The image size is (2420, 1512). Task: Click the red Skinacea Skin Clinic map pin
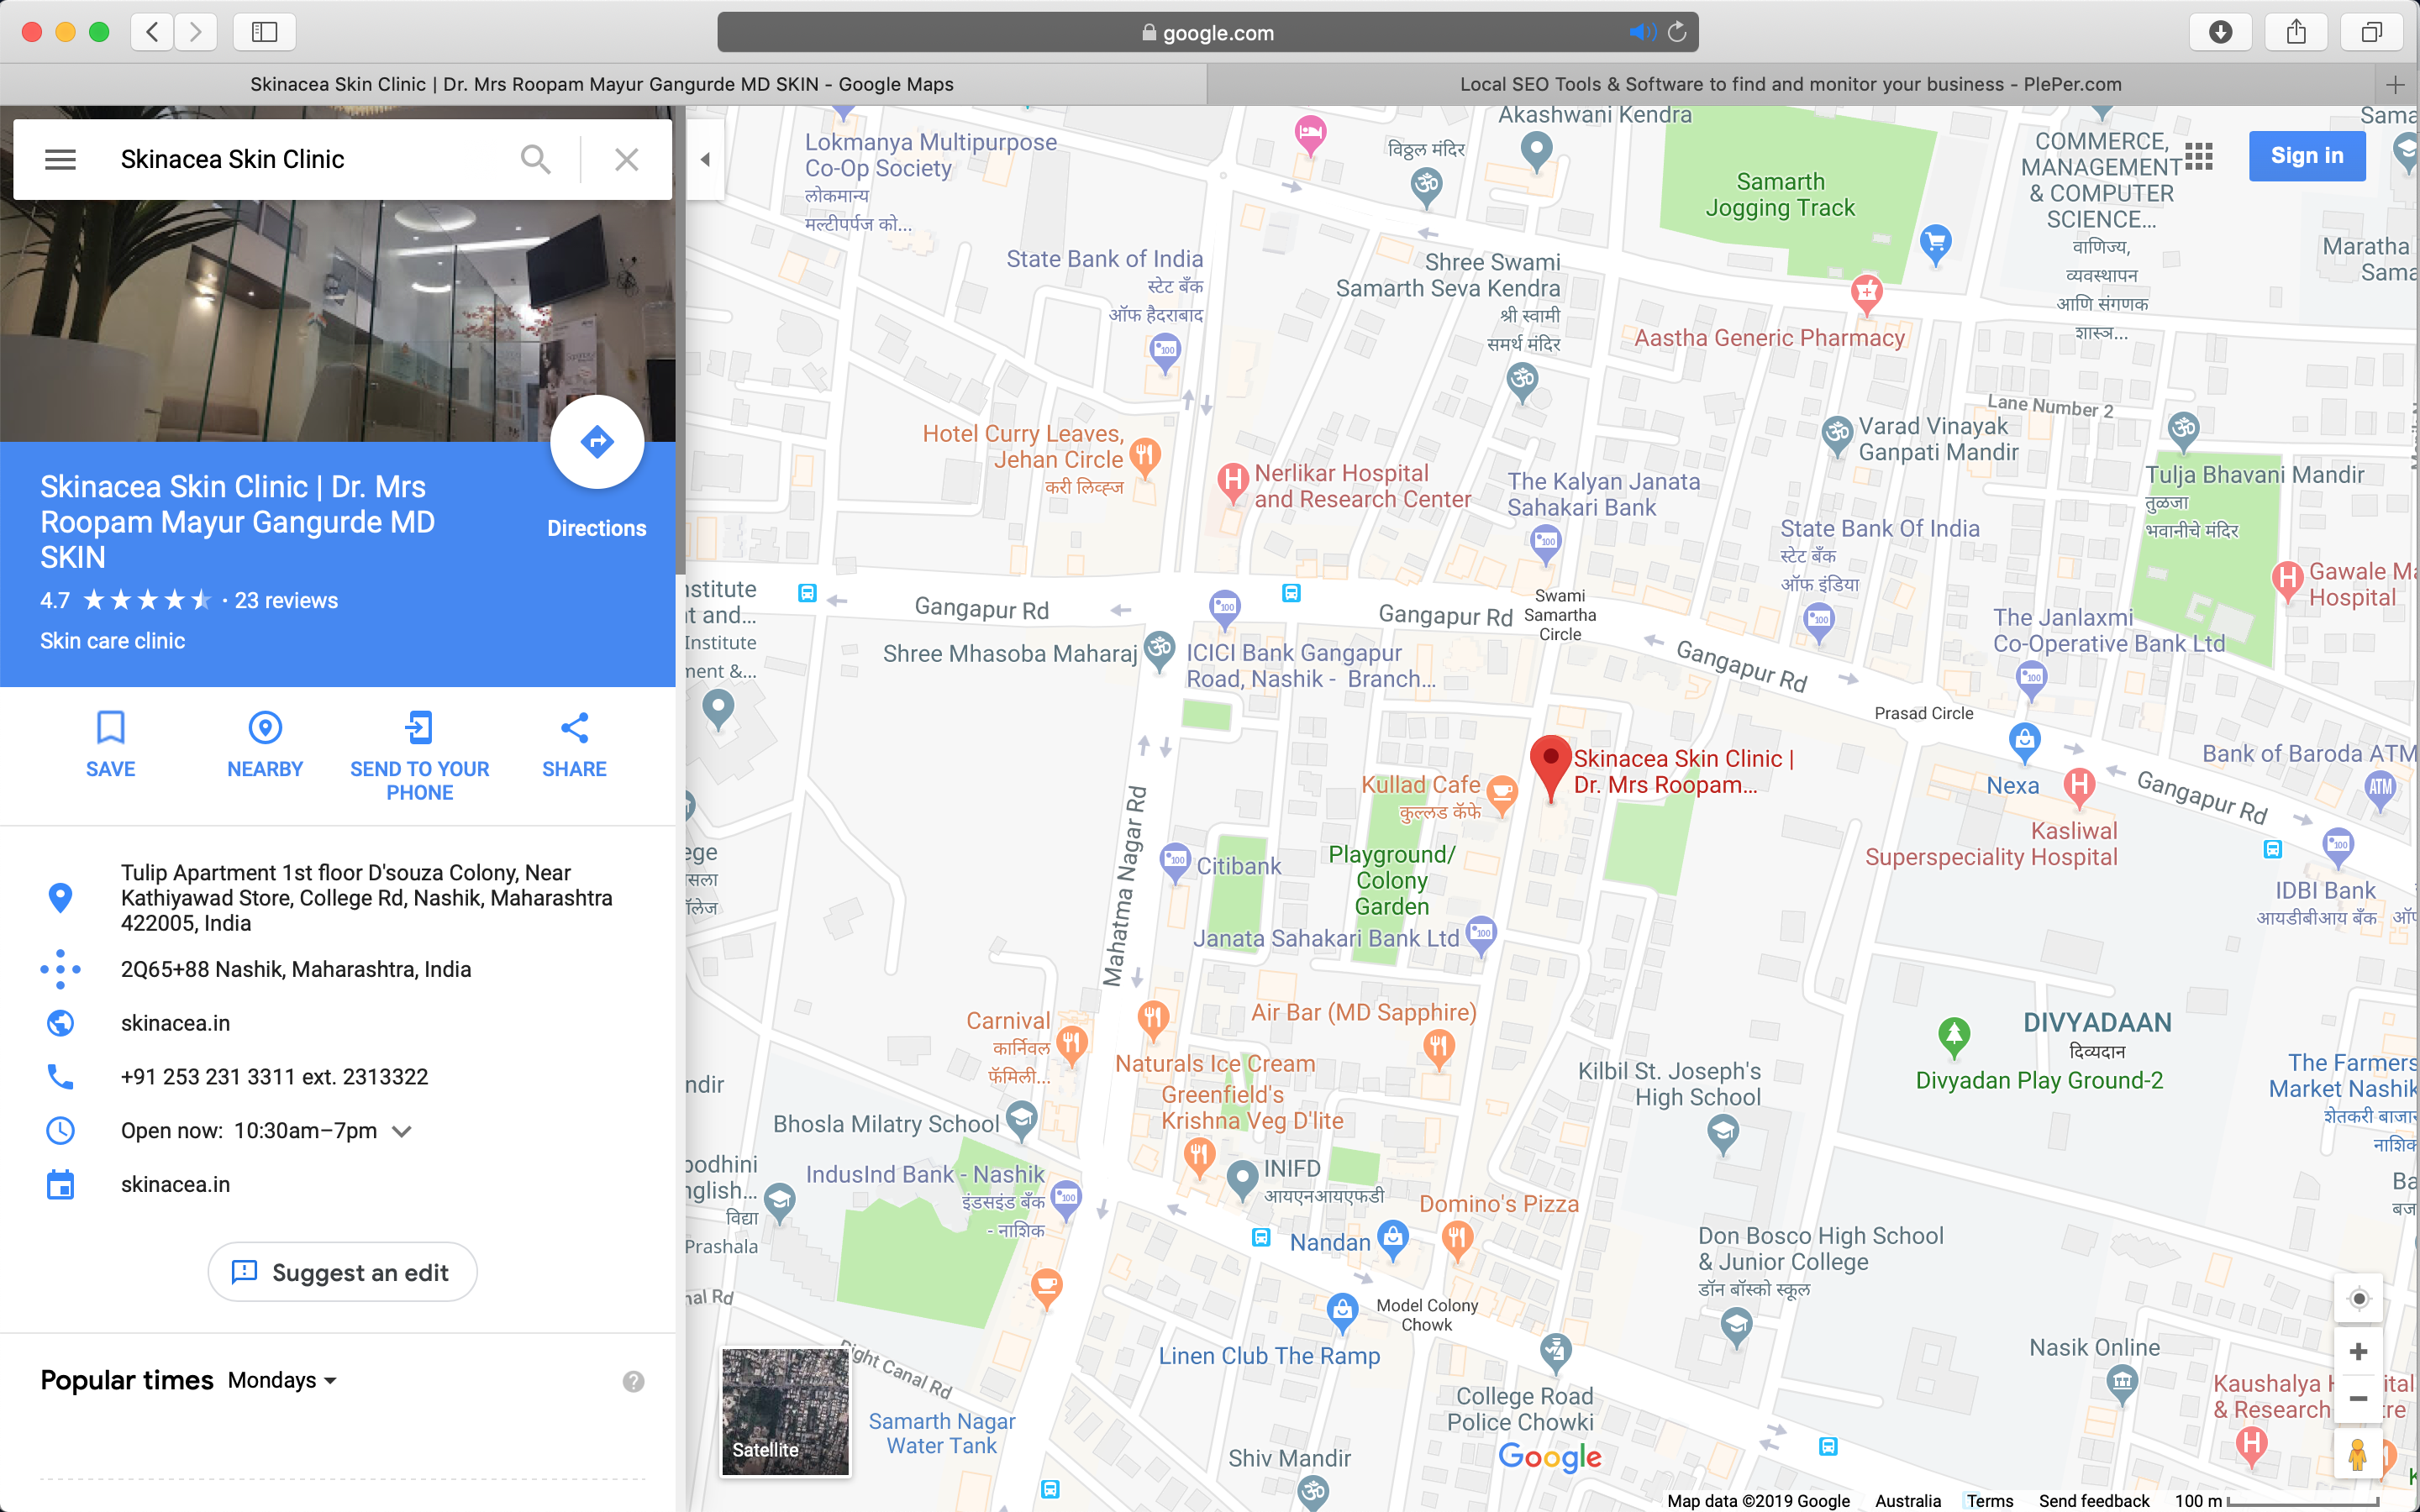click(1551, 768)
